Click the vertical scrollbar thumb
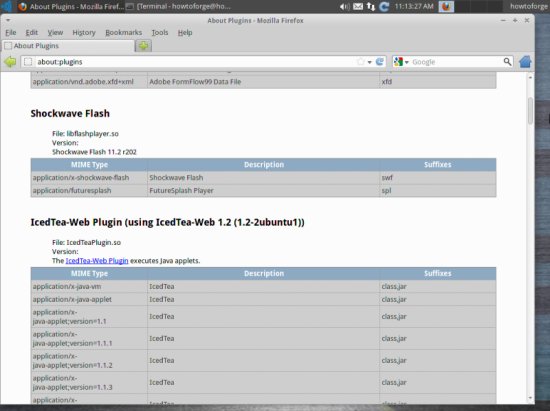550x411 pixels. pyautogui.click(x=530, y=110)
